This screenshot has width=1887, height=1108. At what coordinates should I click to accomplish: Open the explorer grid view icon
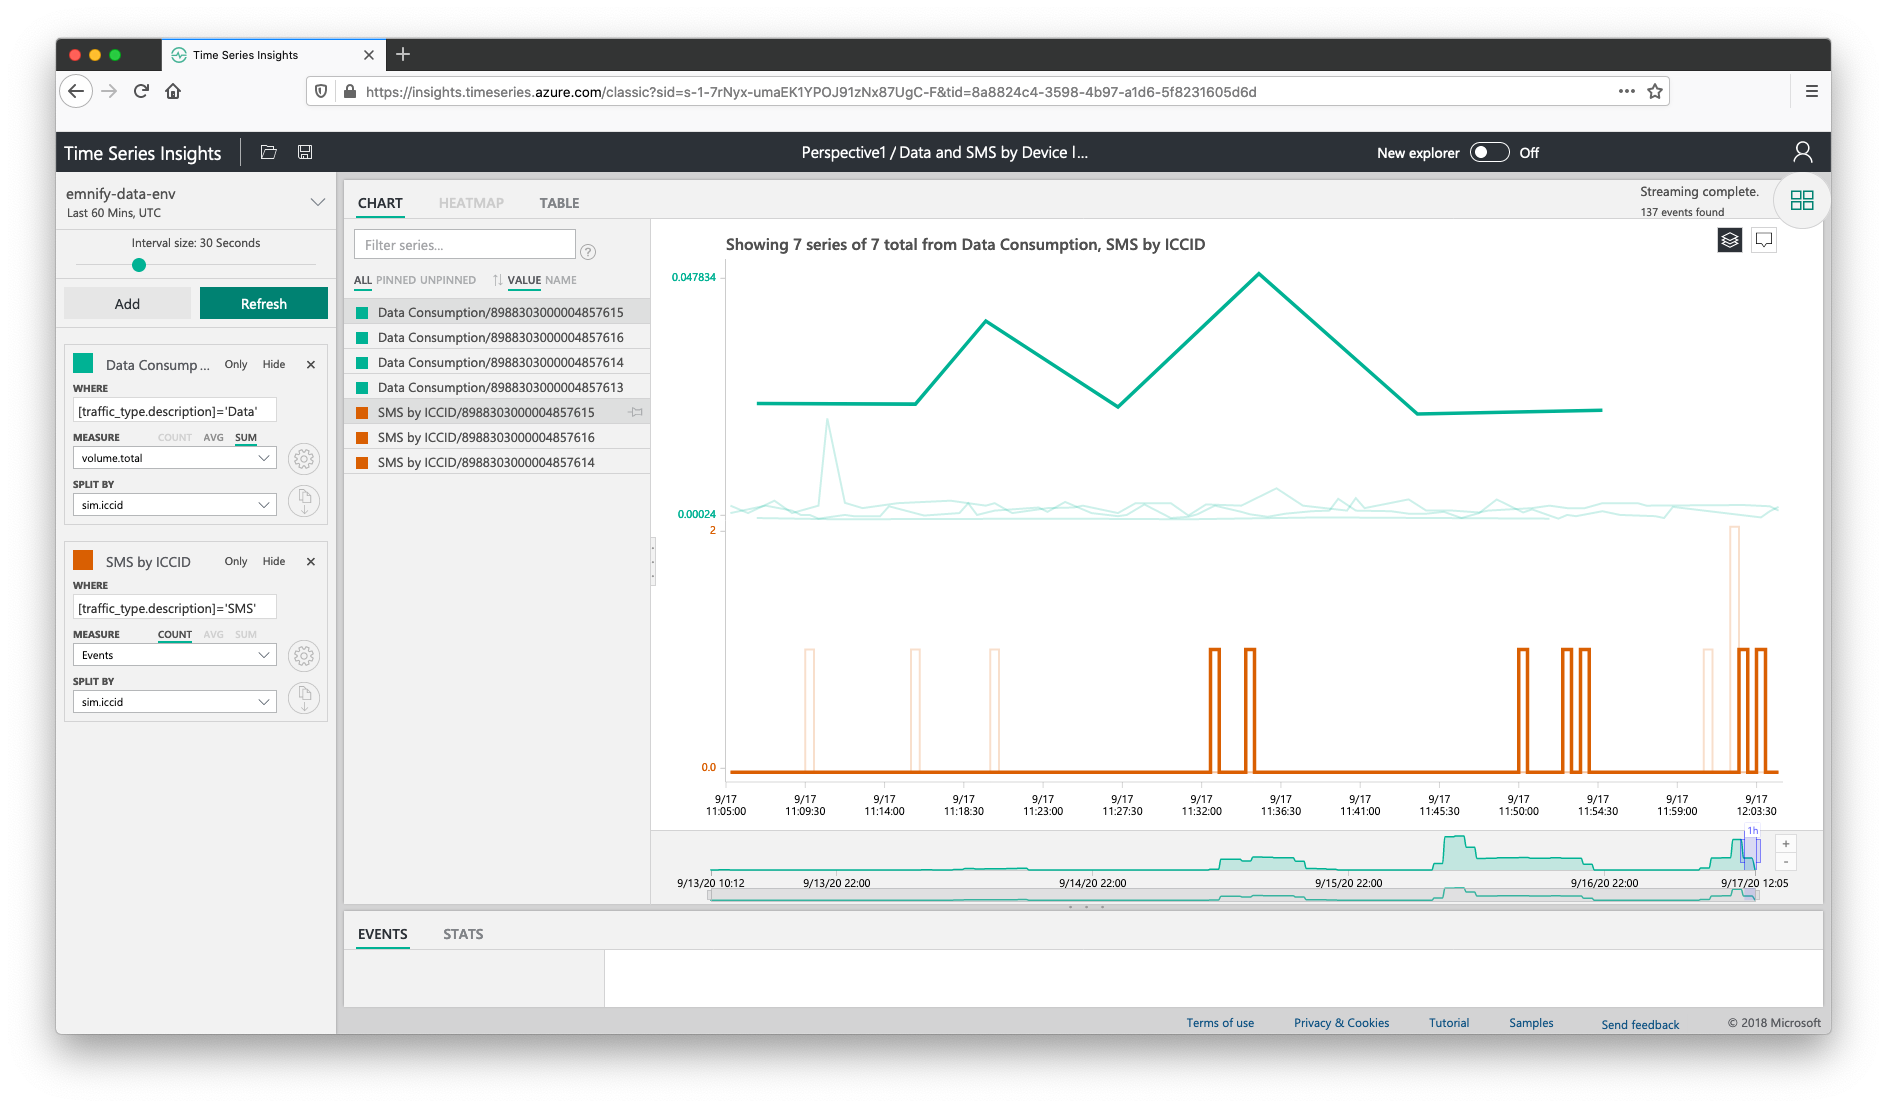click(x=1802, y=200)
